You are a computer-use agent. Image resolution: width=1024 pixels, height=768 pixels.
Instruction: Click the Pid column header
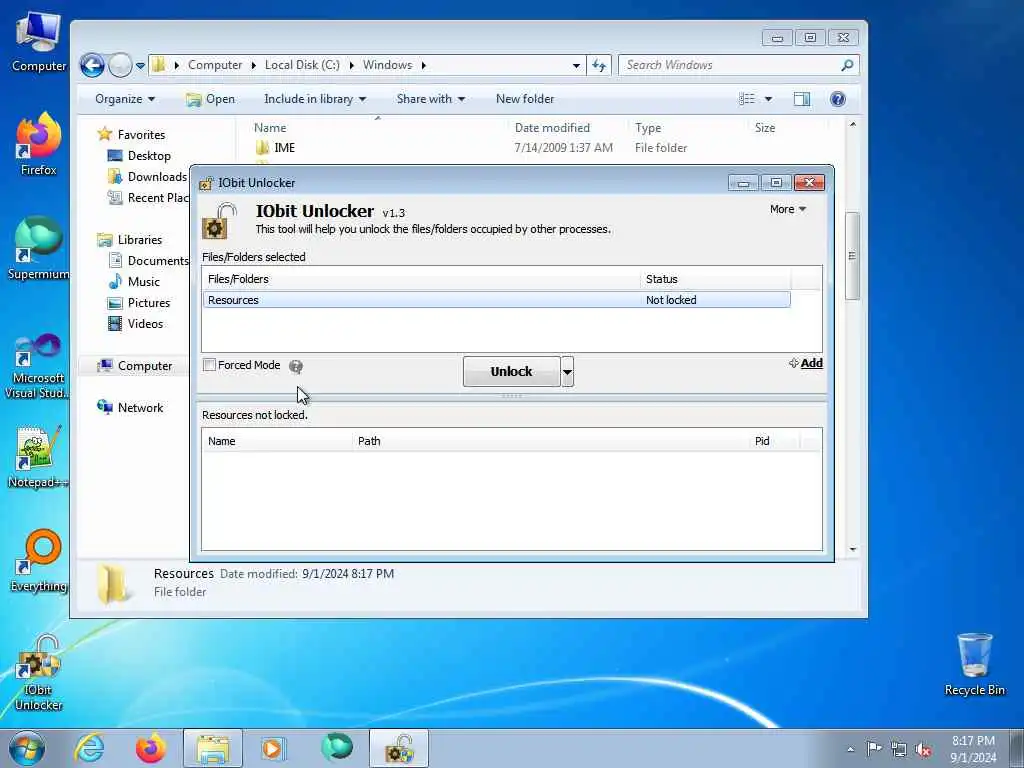(x=775, y=441)
